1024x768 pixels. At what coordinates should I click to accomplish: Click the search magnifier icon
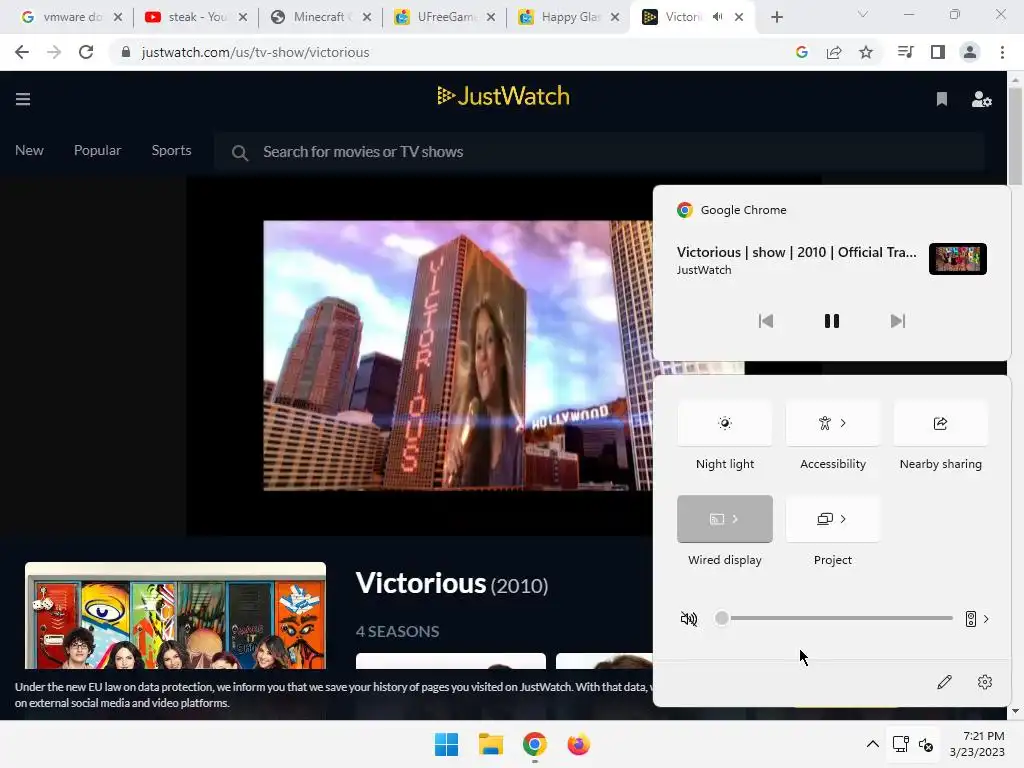(x=240, y=153)
